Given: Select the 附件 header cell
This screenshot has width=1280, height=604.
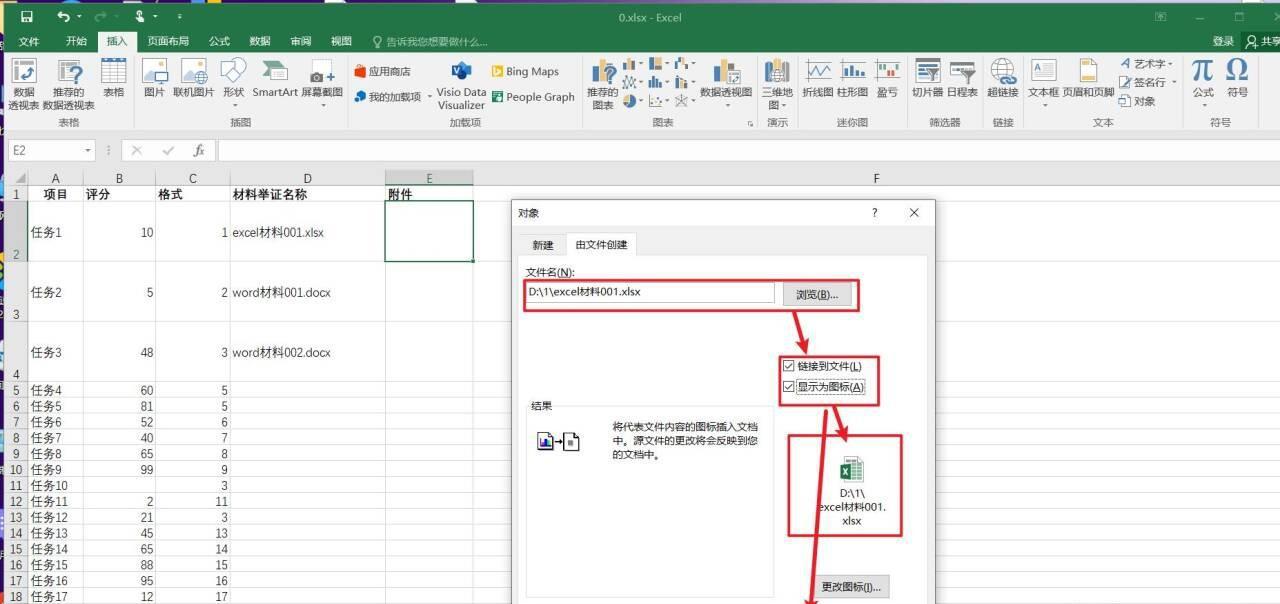Looking at the screenshot, I should pos(429,194).
